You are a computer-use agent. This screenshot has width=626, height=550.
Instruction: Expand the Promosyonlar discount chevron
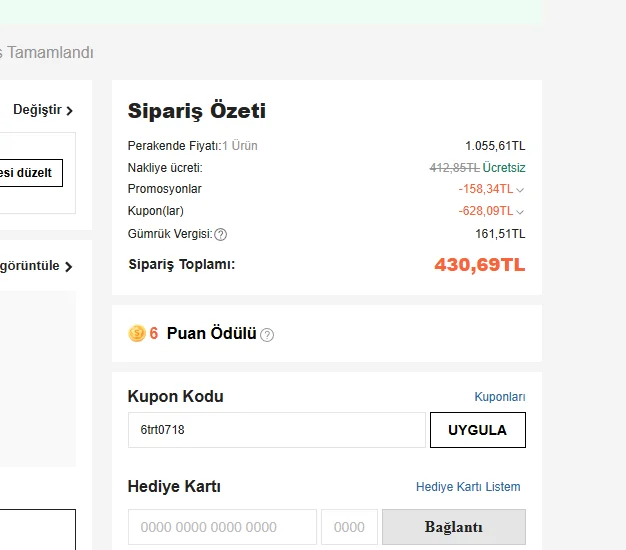(521, 190)
